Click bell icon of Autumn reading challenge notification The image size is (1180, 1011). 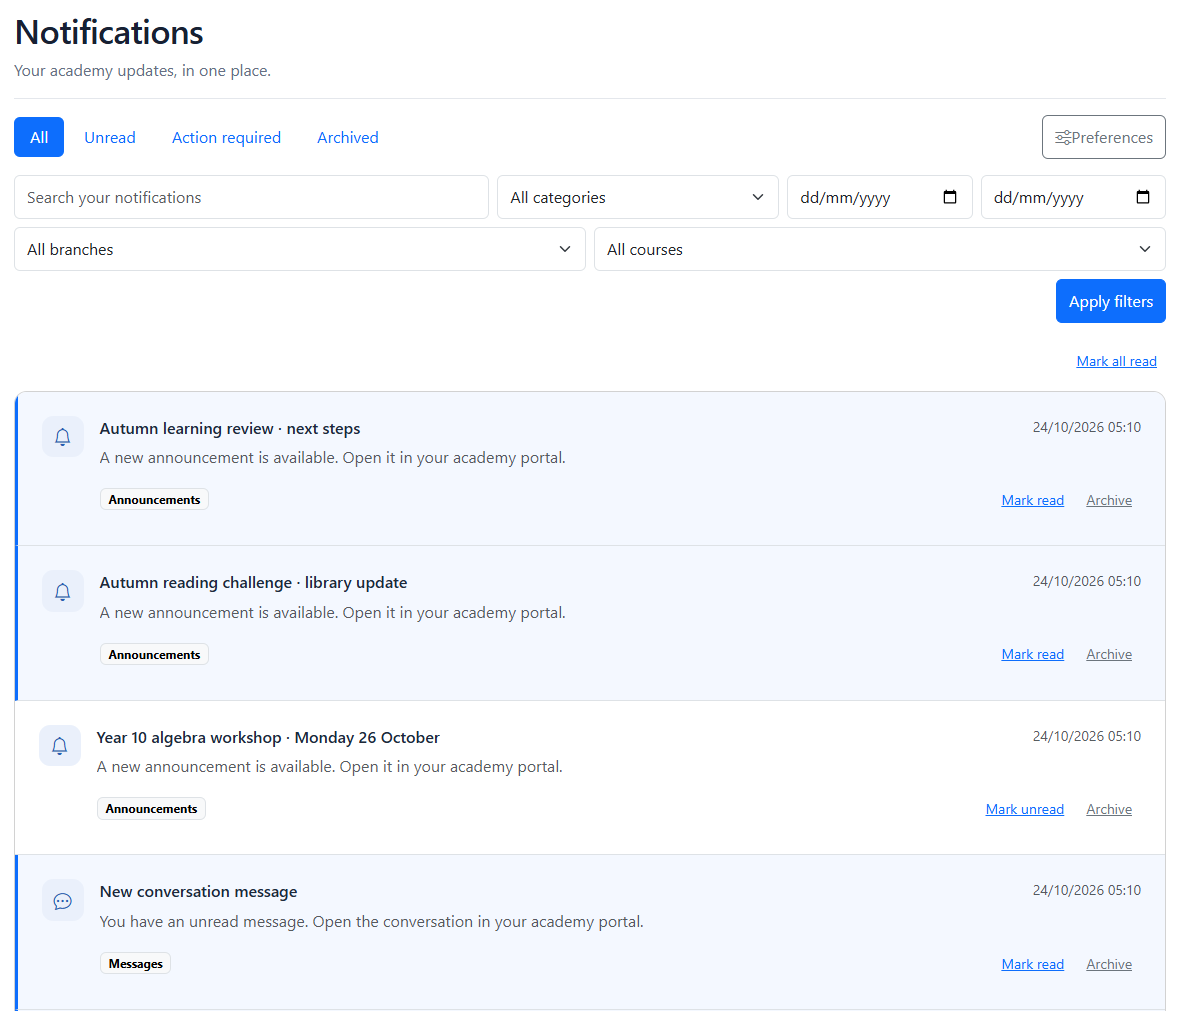coord(62,592)
